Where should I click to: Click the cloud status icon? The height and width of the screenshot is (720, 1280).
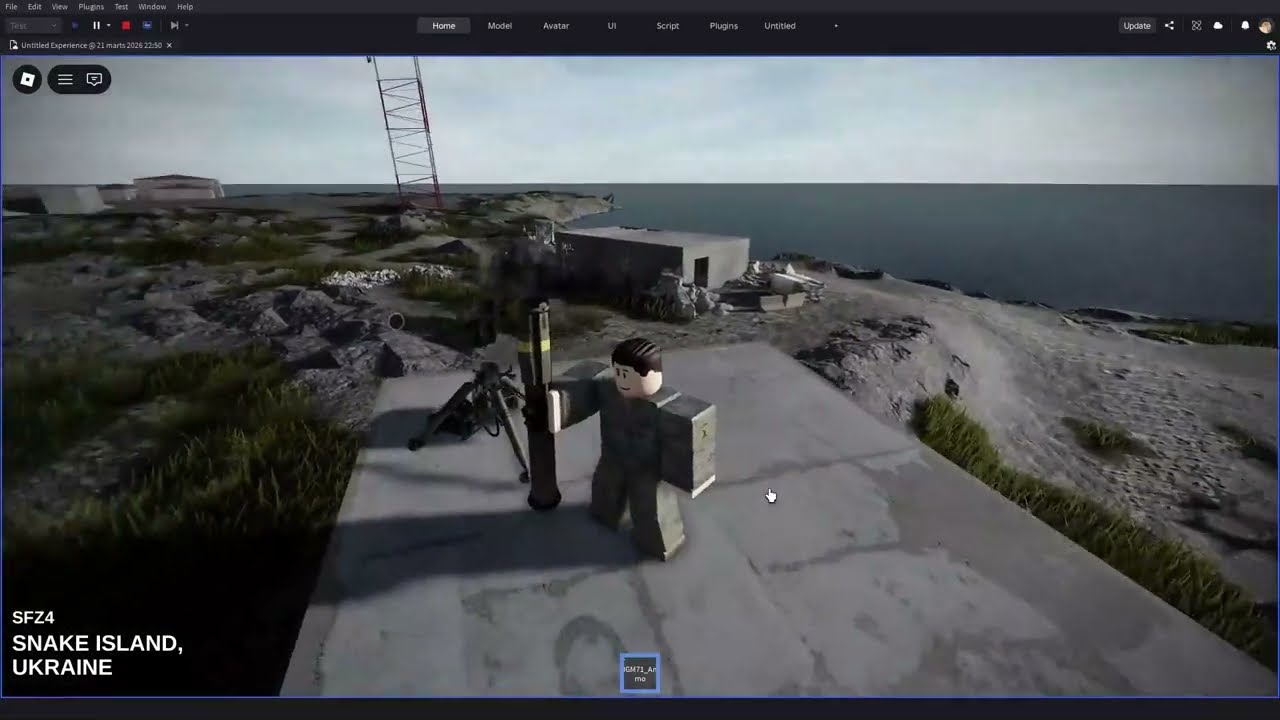pyautogui.click(x=1218, y=25)
